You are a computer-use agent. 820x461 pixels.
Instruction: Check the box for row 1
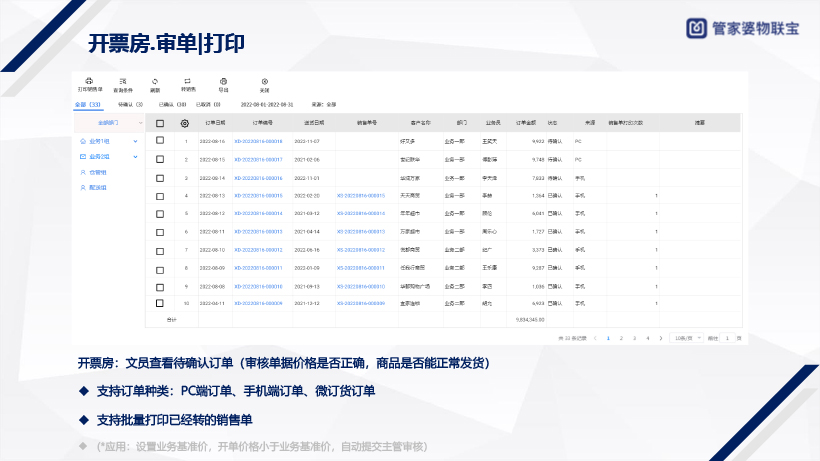[160, 141]
